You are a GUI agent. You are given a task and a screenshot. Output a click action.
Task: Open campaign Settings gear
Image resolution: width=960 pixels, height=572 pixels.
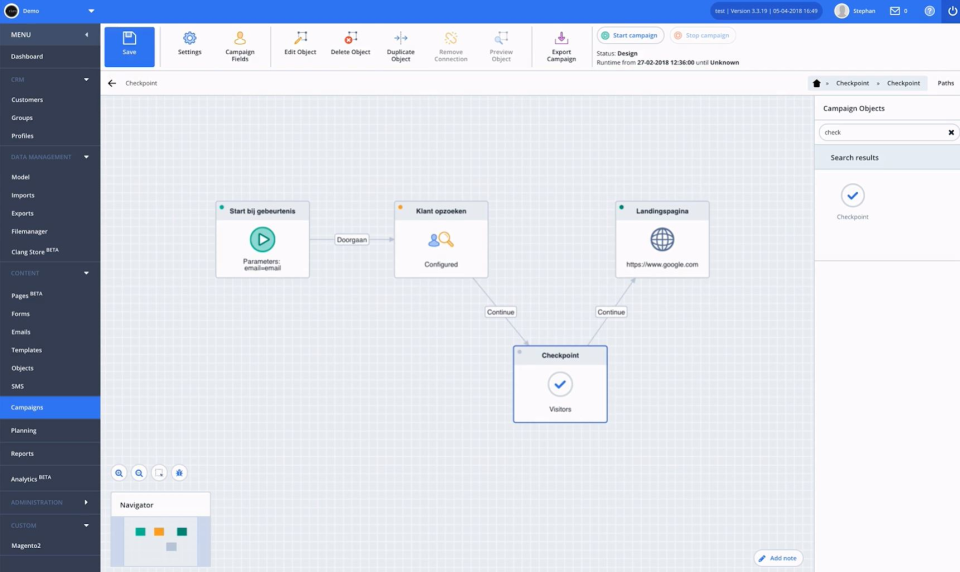(189, 44)
